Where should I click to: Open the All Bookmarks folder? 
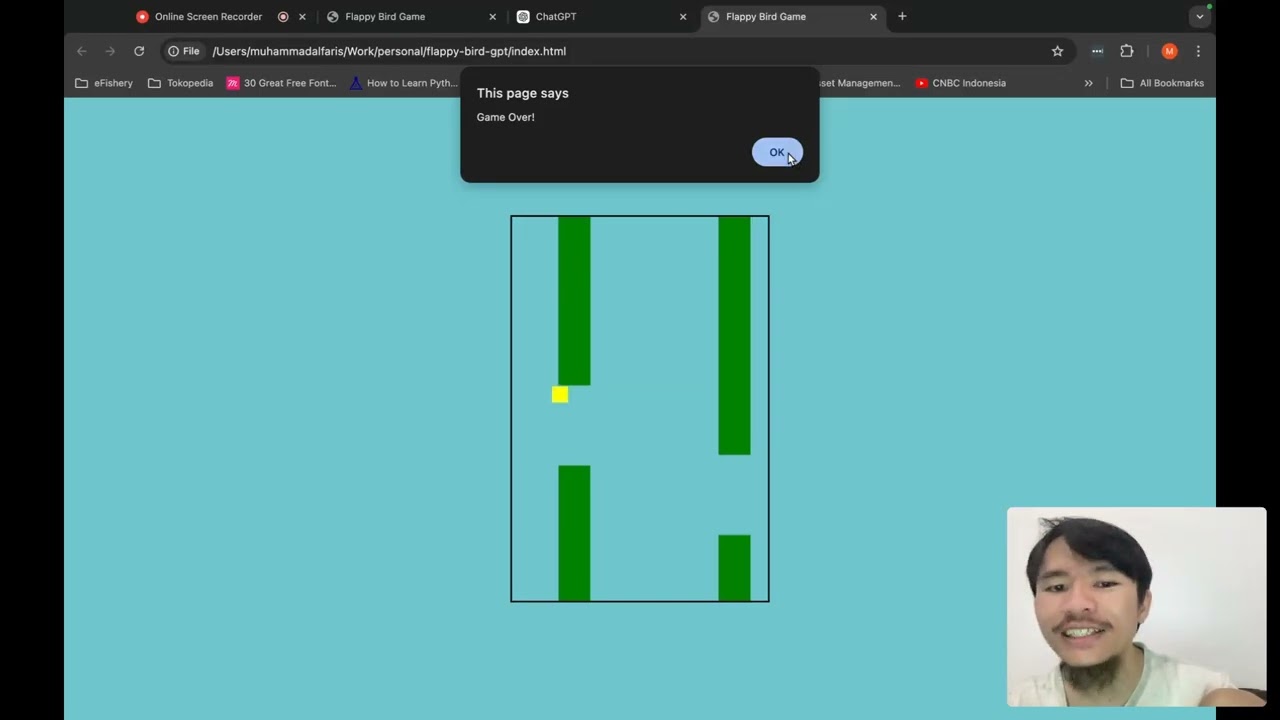pyautogui.click(x=1162, y=83)
